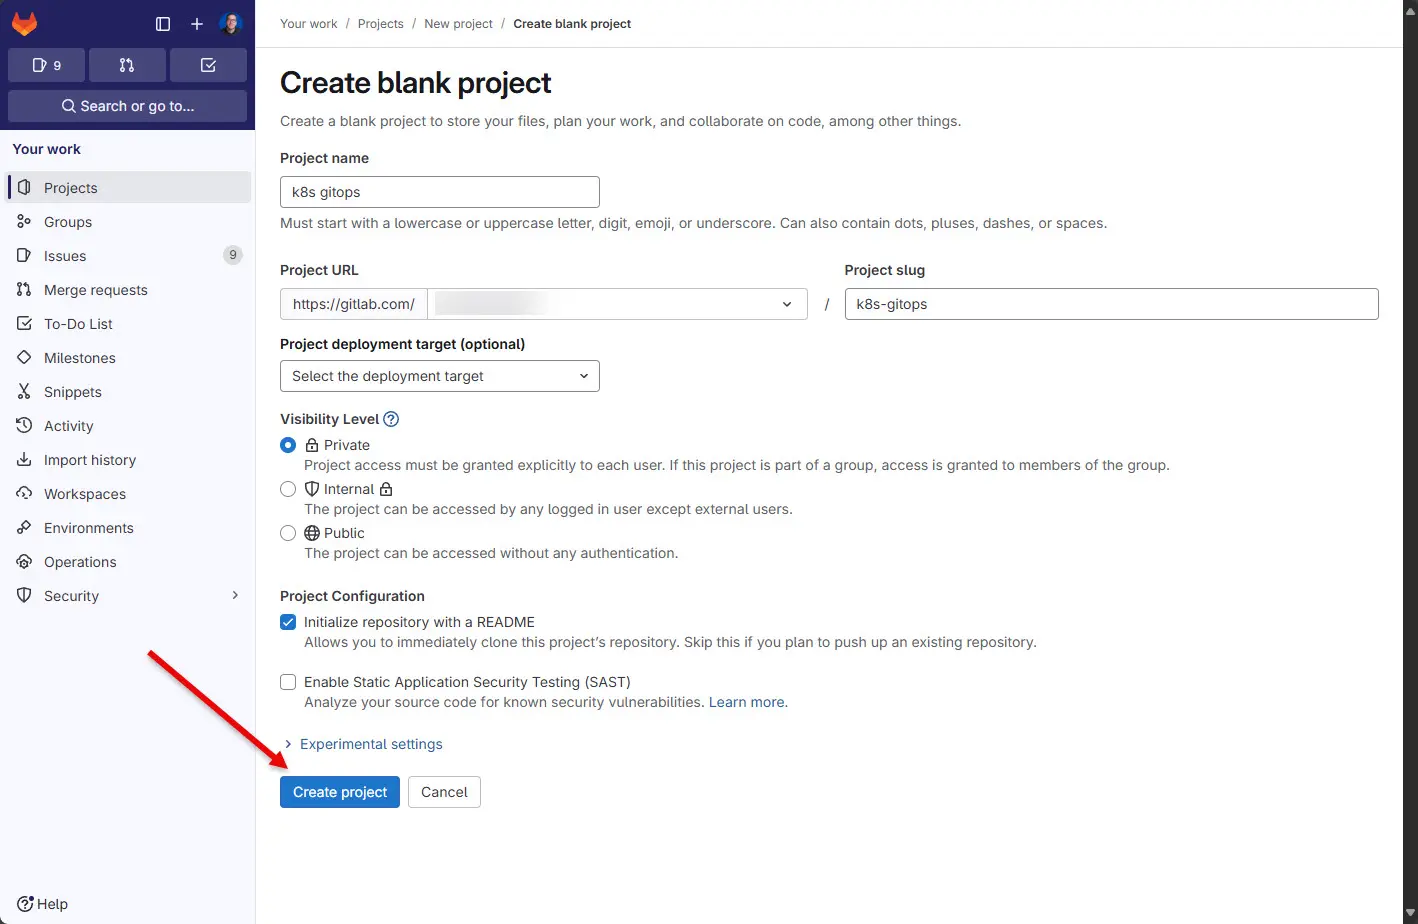The height and width of the screenshot is (924, 1418).
Task: Enable Static Application Security Testing checkbox
Action: (x=288, y=682)
